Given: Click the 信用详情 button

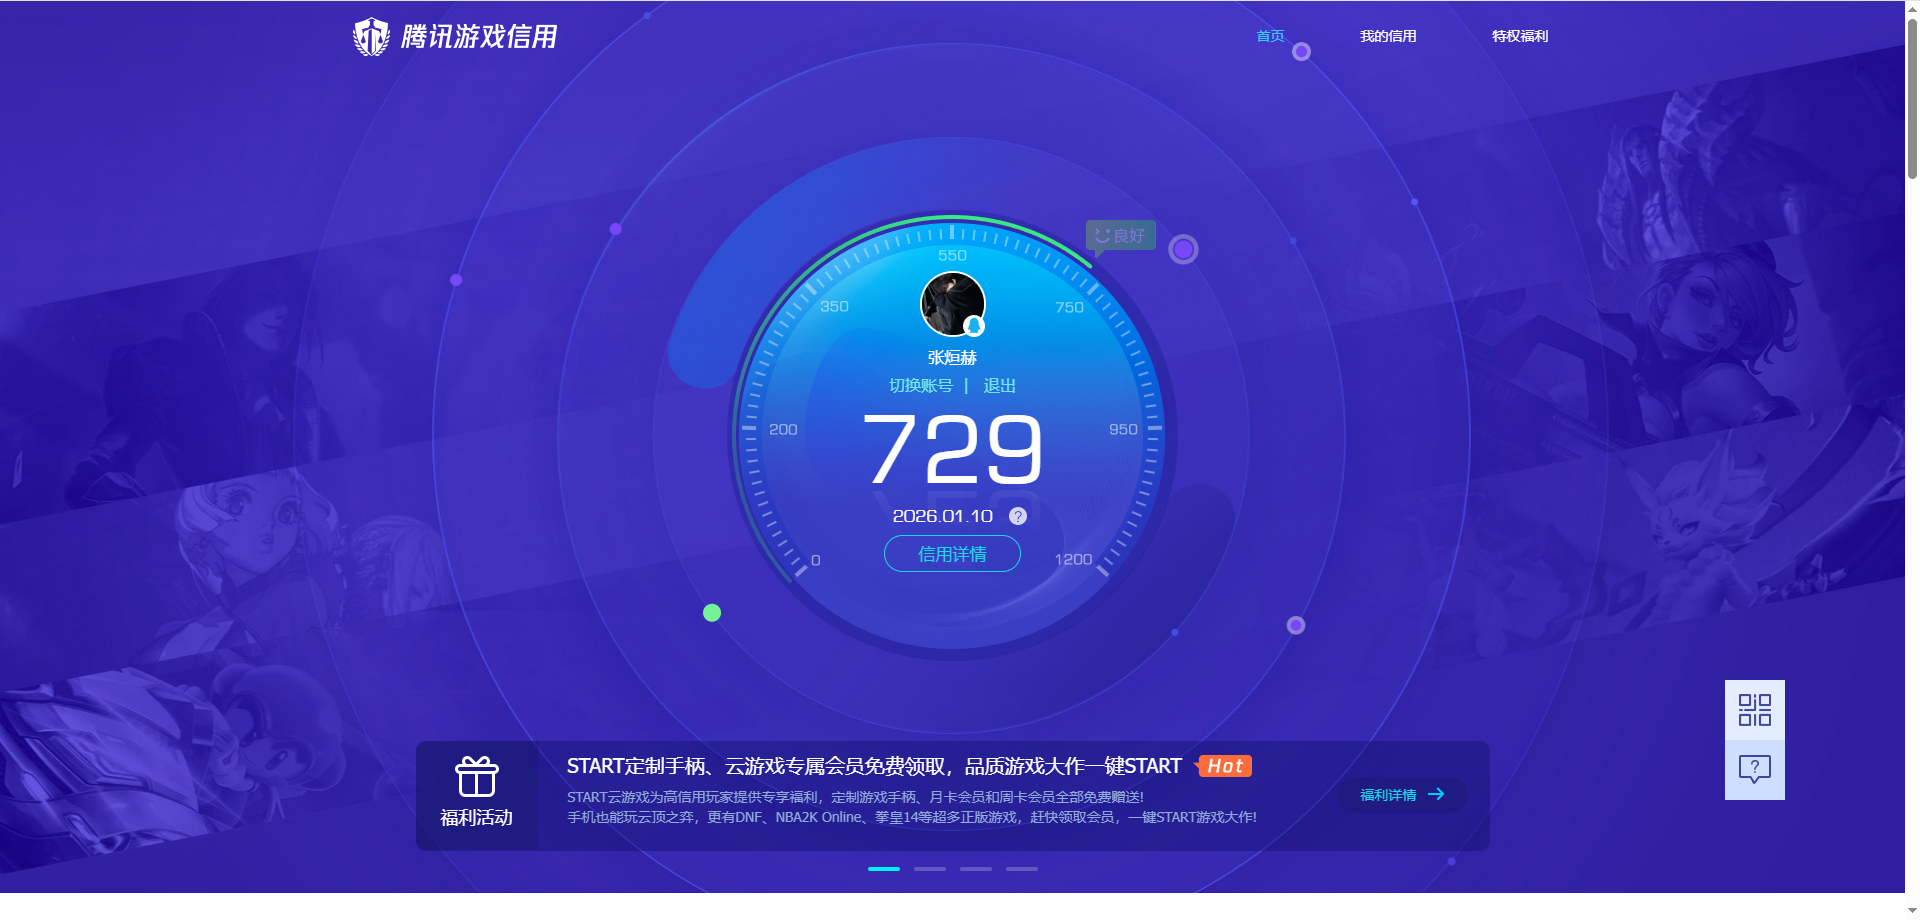Looking at the screenshot, I should pos(951,553).
